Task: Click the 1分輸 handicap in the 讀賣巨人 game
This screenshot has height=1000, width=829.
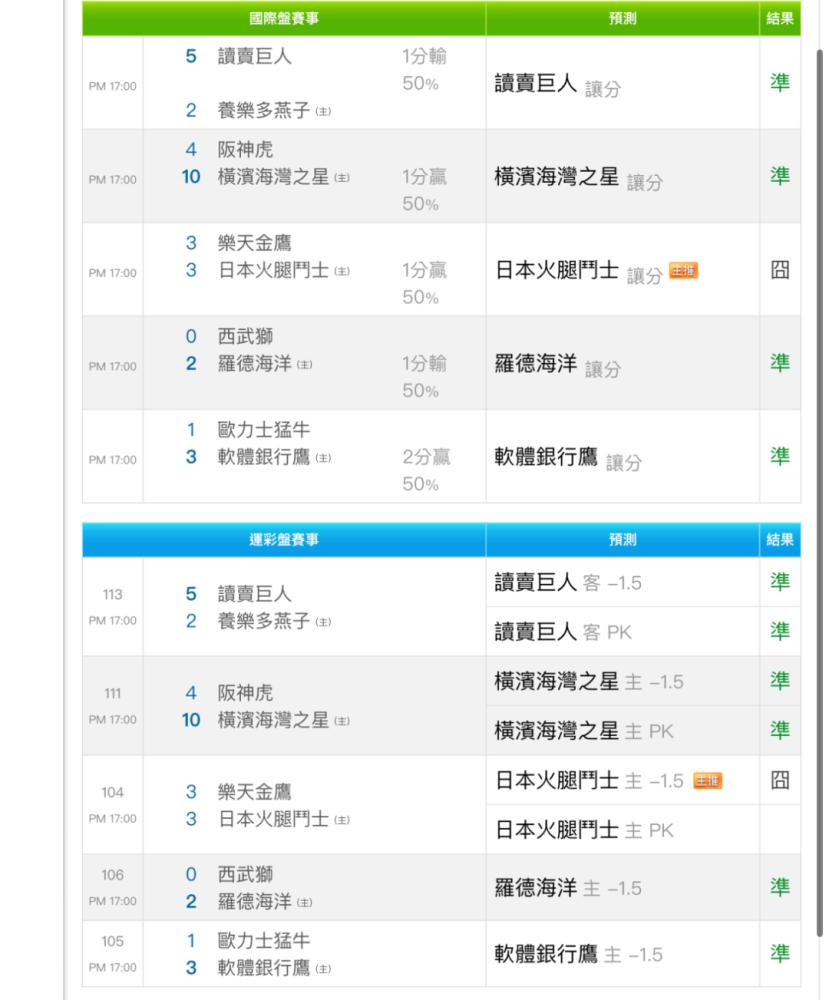Action: 424,57
